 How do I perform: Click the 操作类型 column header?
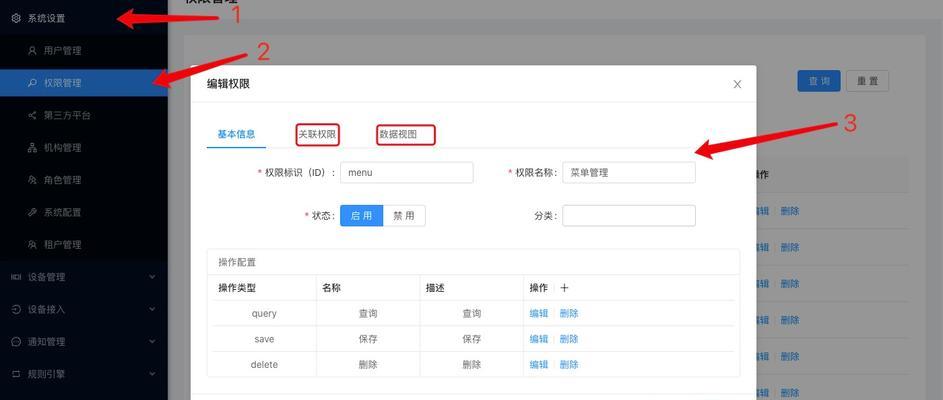(237, 288)
